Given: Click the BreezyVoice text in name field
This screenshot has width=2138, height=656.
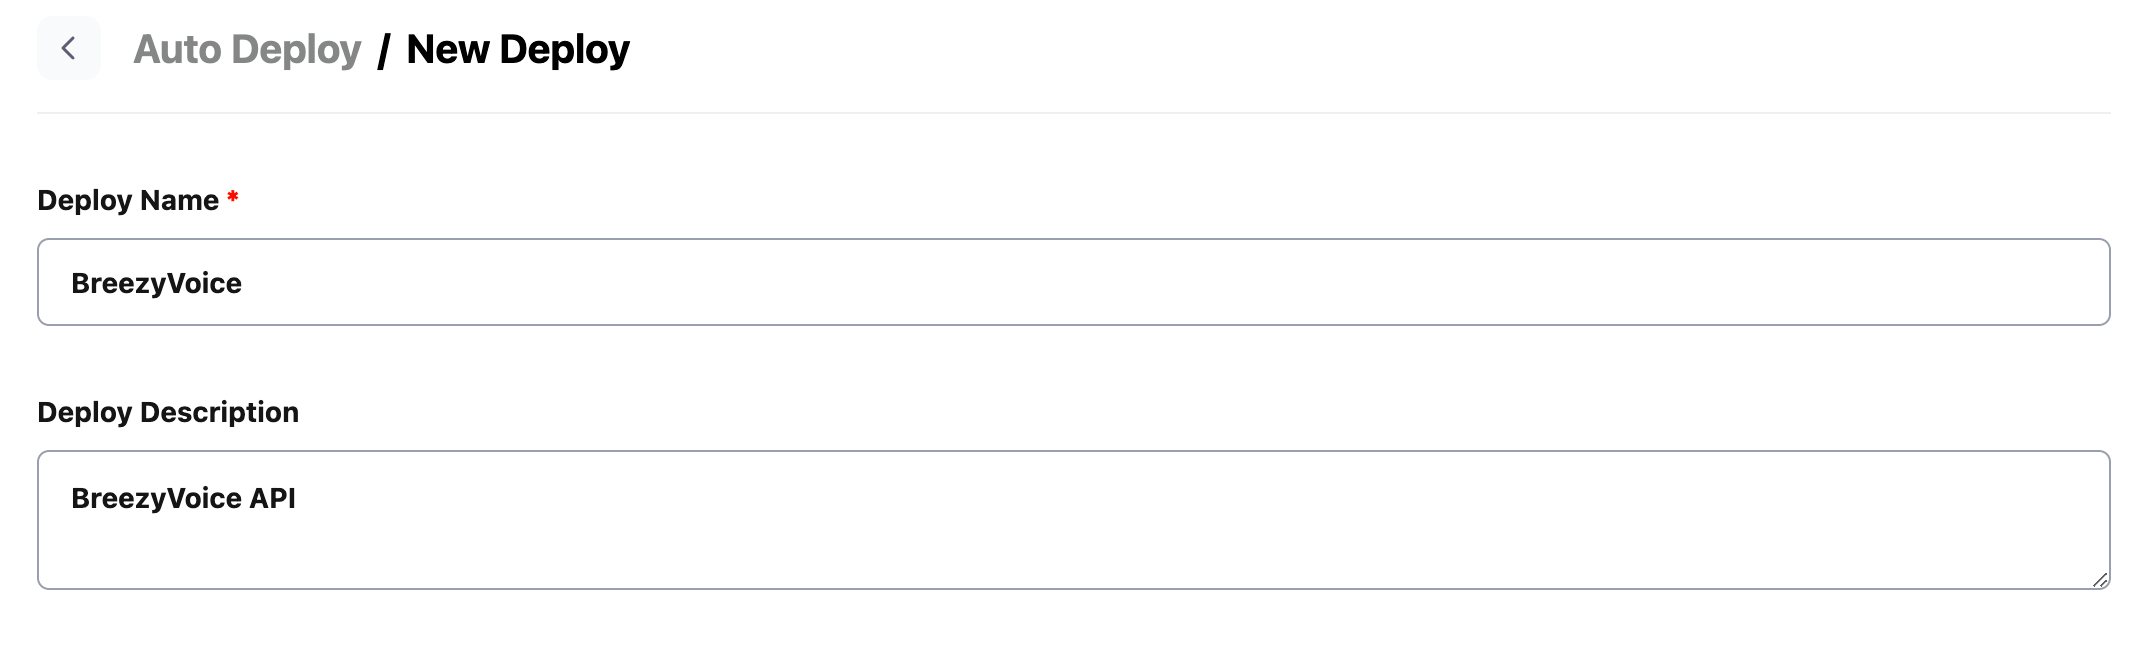Looking at the screenshot, I should pyautogui.click(x=156, y=283).
